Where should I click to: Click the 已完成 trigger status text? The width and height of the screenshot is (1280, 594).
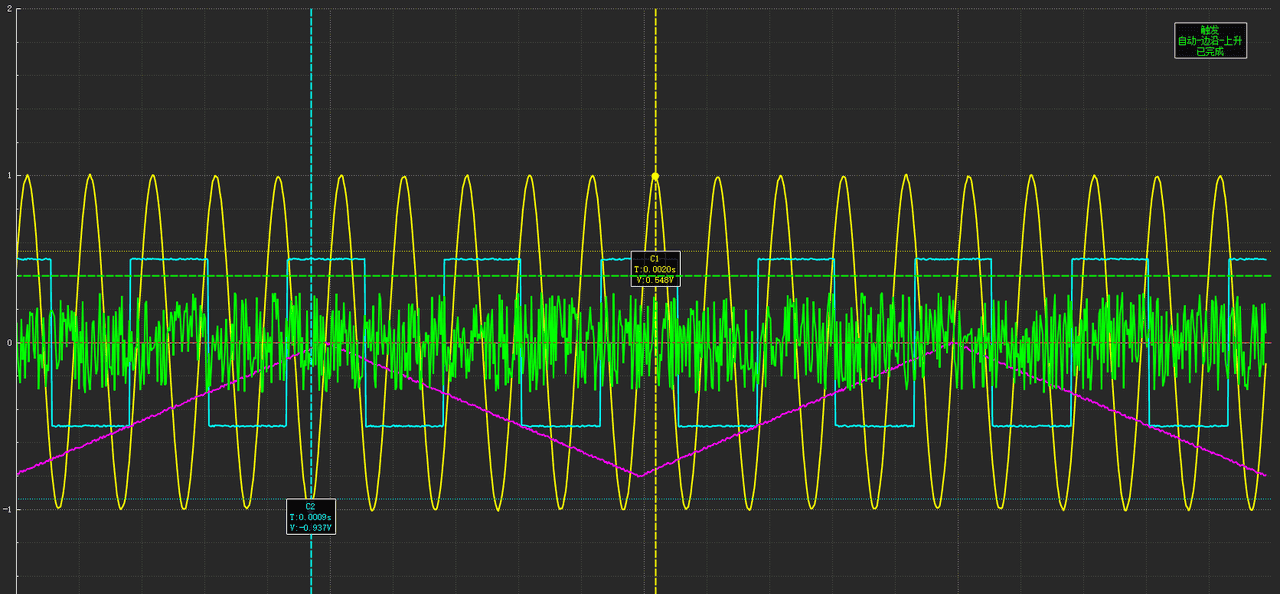(1210, 51)
